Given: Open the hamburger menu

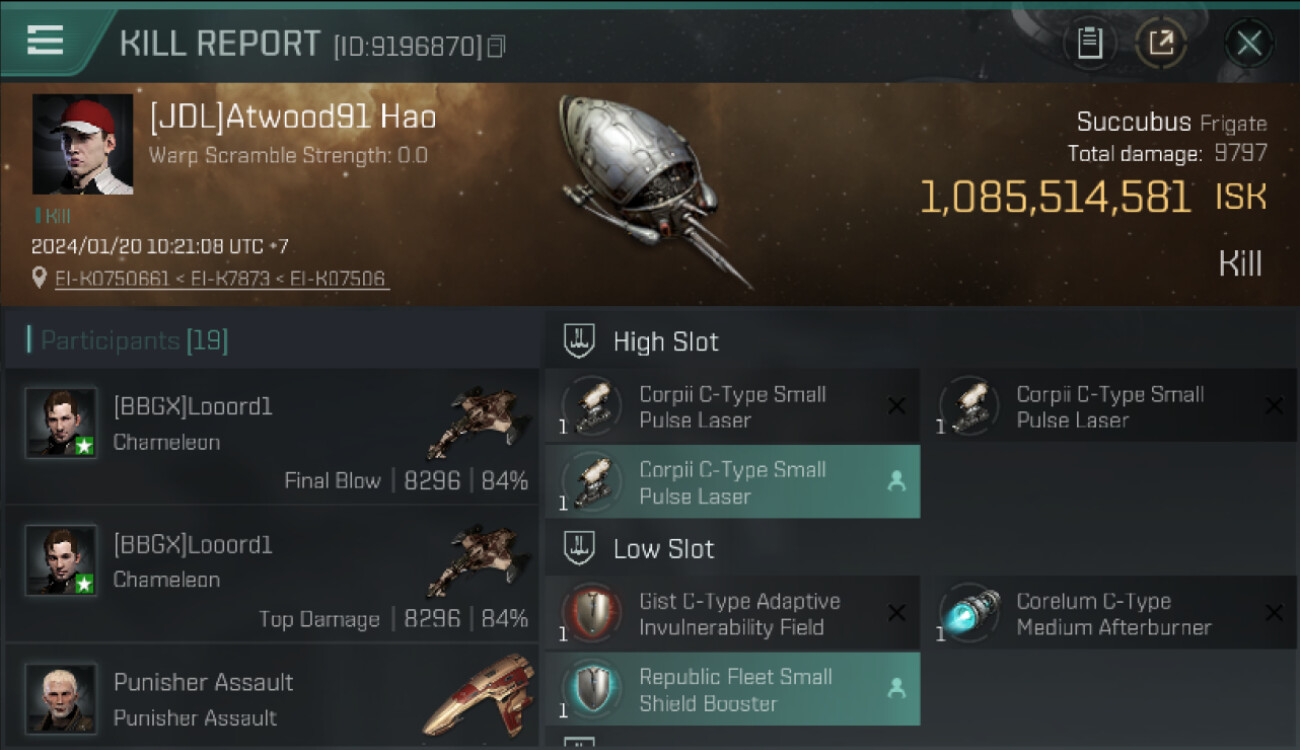Looking at the screenshot, I should (x=45, y=40).
